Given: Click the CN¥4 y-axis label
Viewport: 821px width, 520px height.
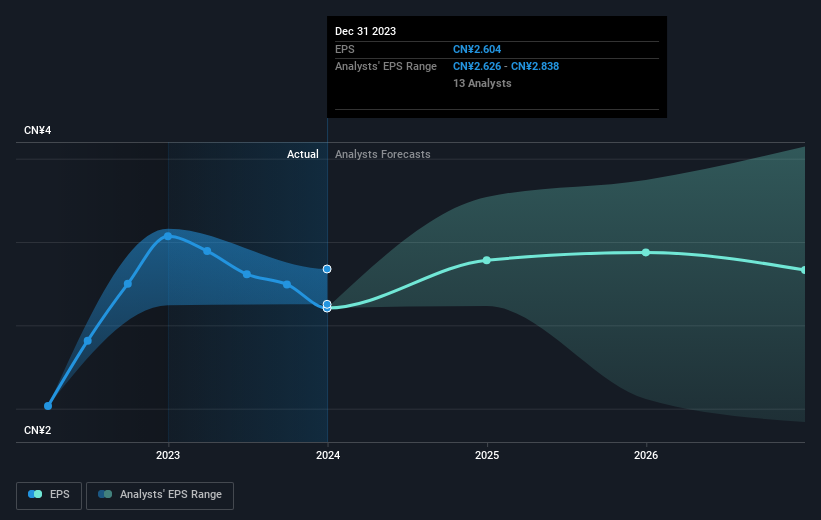Looking at the screenshot, I should click(x=38, y=130).
